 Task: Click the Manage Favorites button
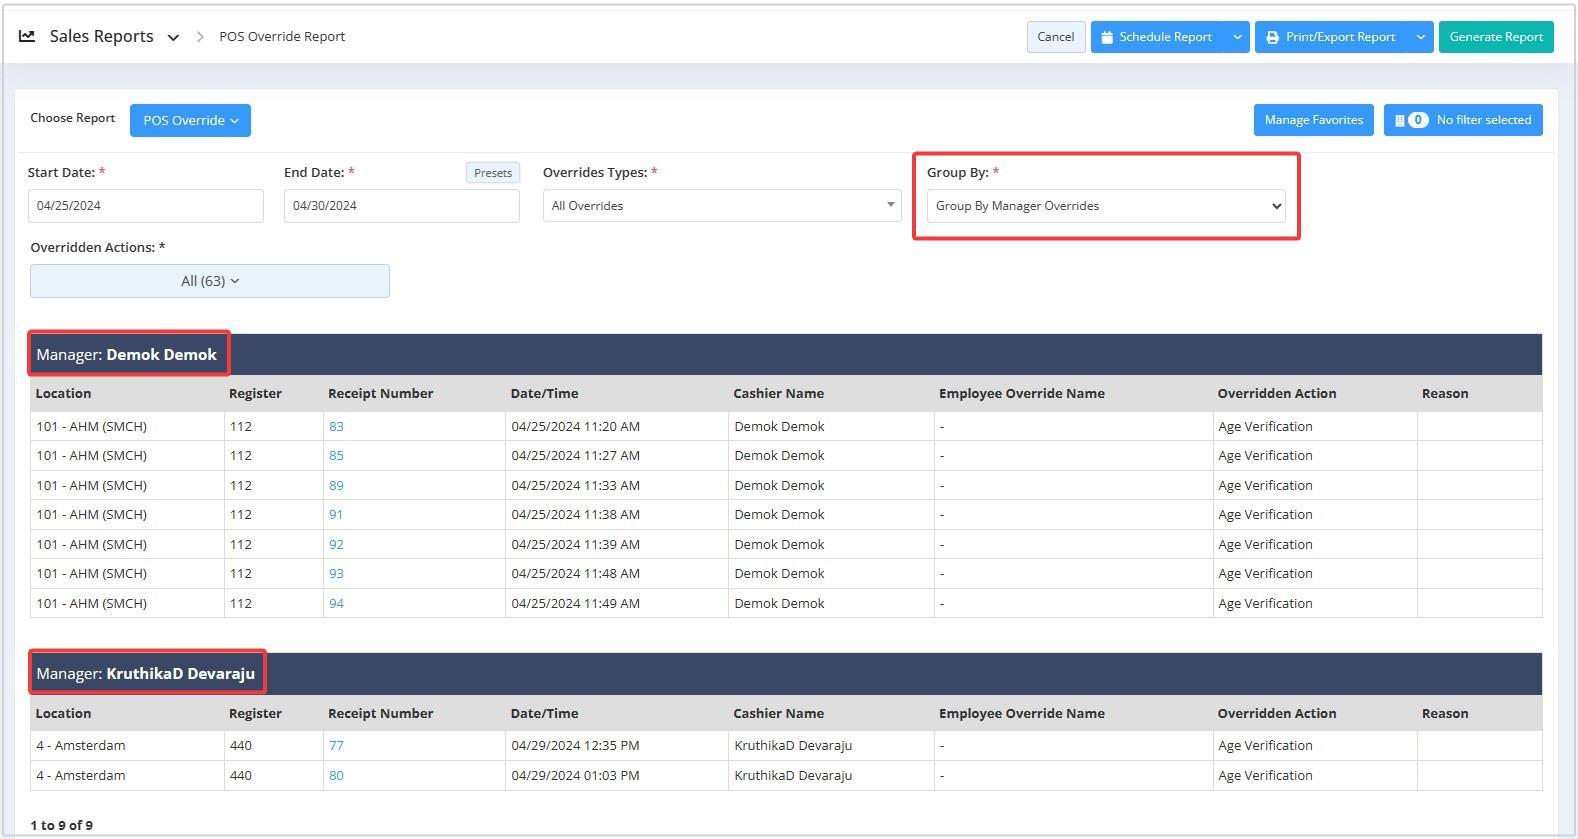(x=1313, y=120)
